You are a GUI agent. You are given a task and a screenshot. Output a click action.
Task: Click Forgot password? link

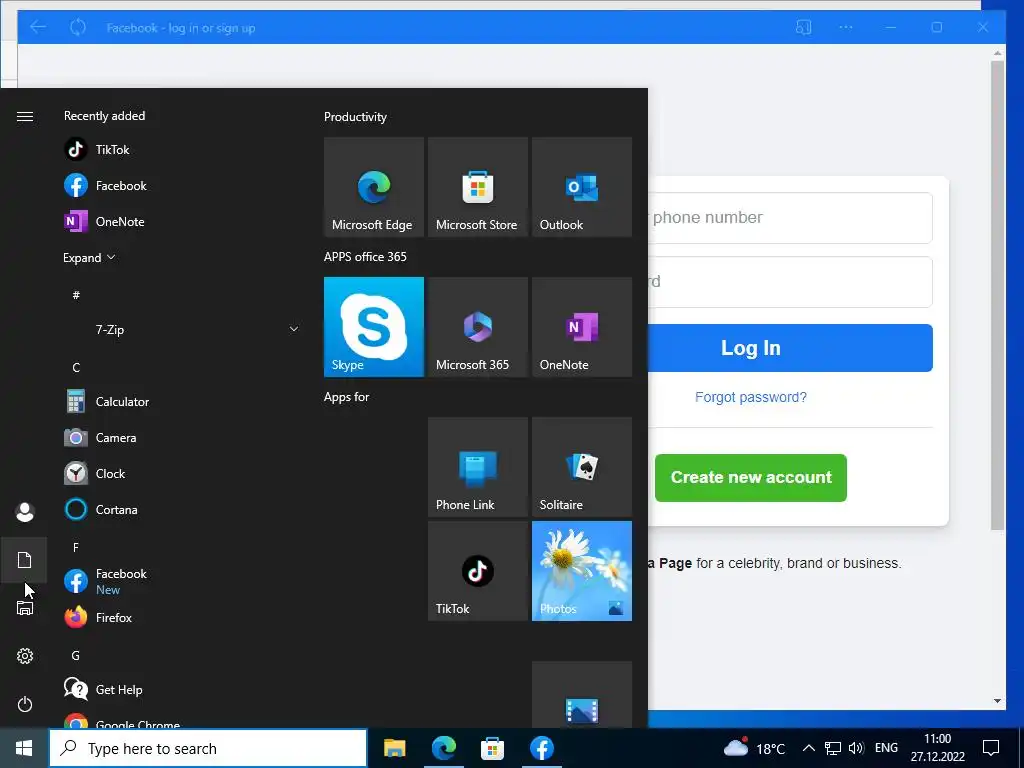(x=750, y=397)
